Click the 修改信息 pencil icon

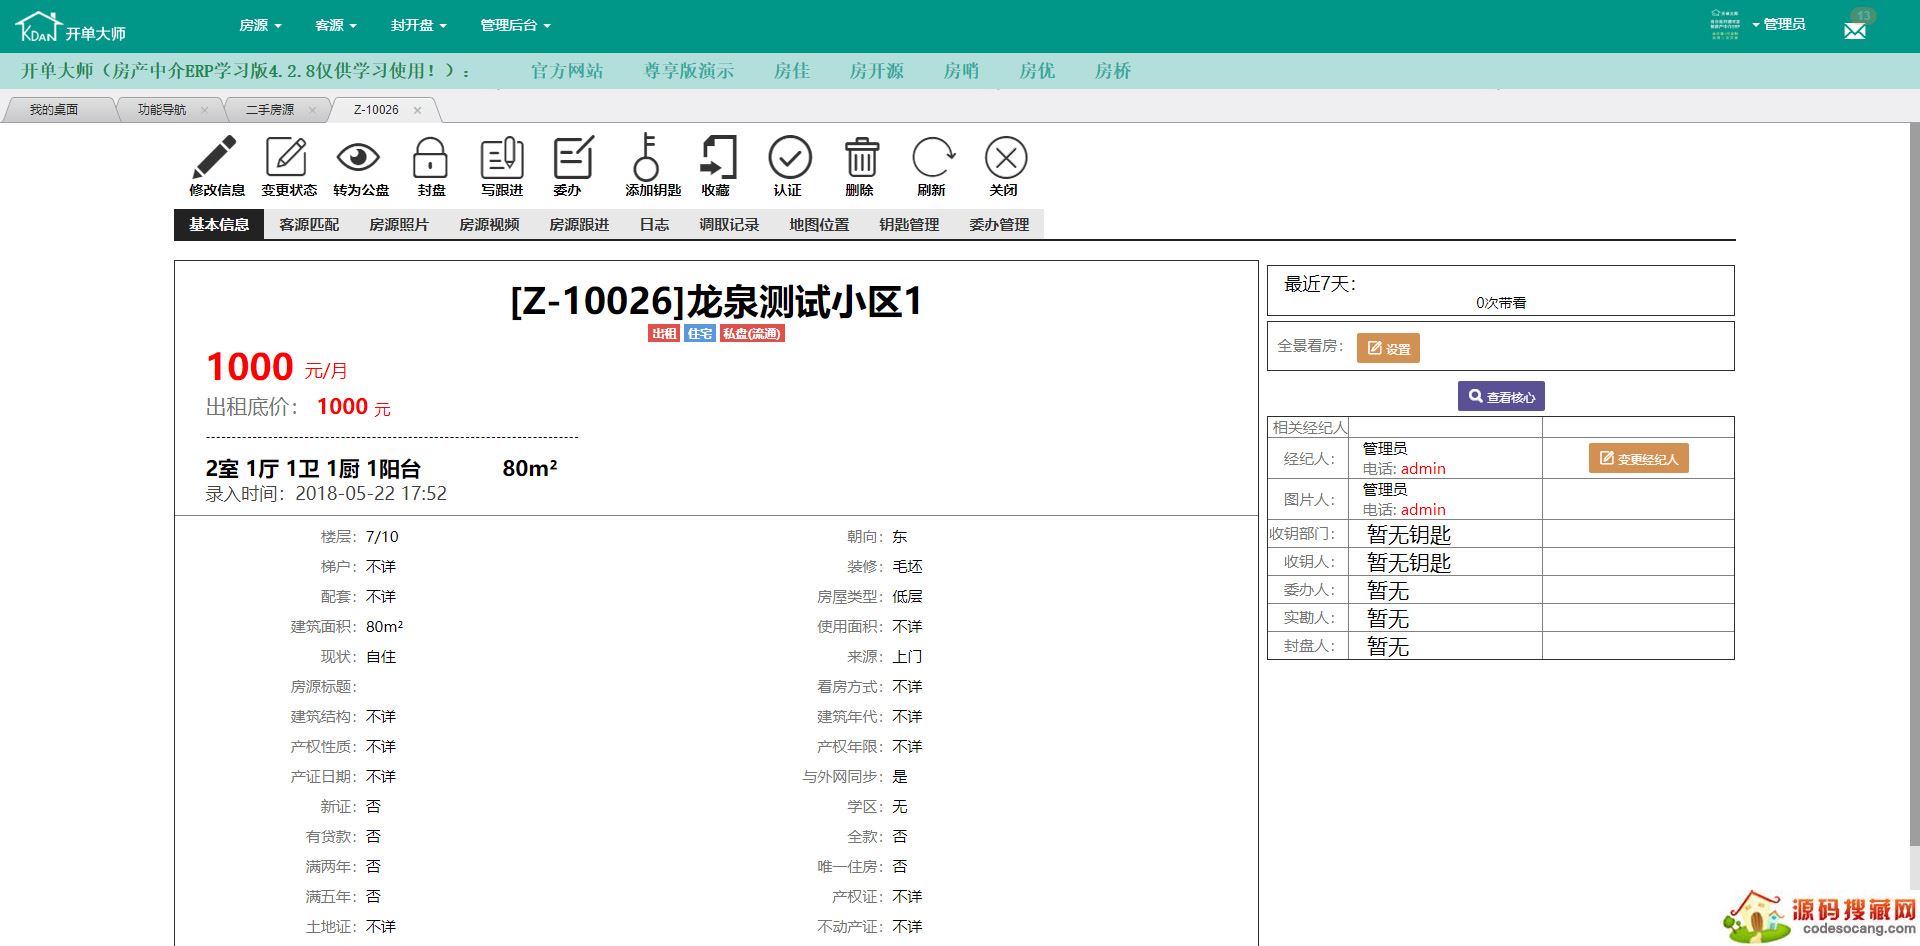(215, 159)
